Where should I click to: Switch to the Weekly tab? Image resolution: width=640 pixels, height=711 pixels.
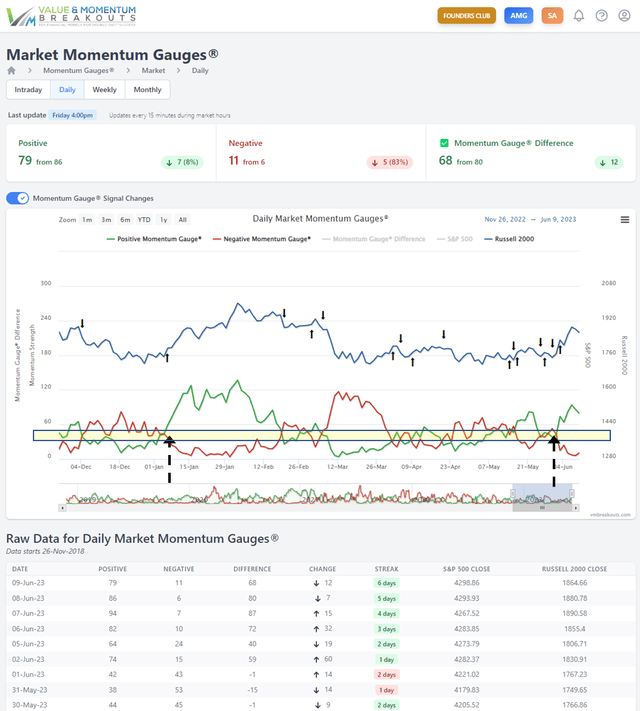point(104,90)
